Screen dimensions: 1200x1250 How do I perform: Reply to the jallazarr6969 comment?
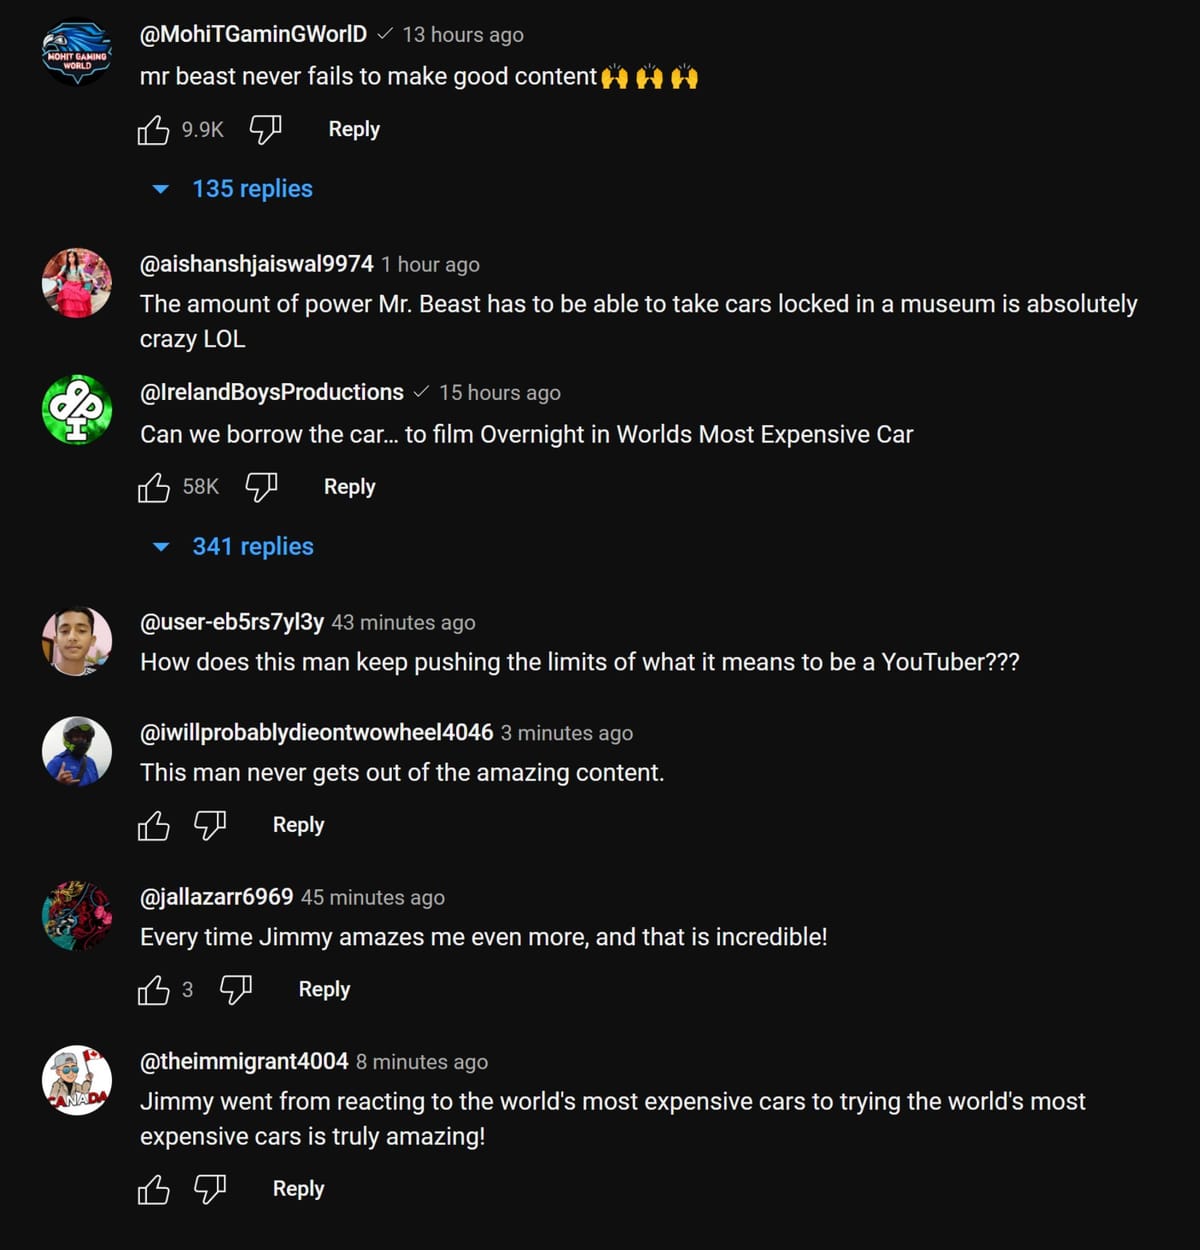(x=324, y=990)
